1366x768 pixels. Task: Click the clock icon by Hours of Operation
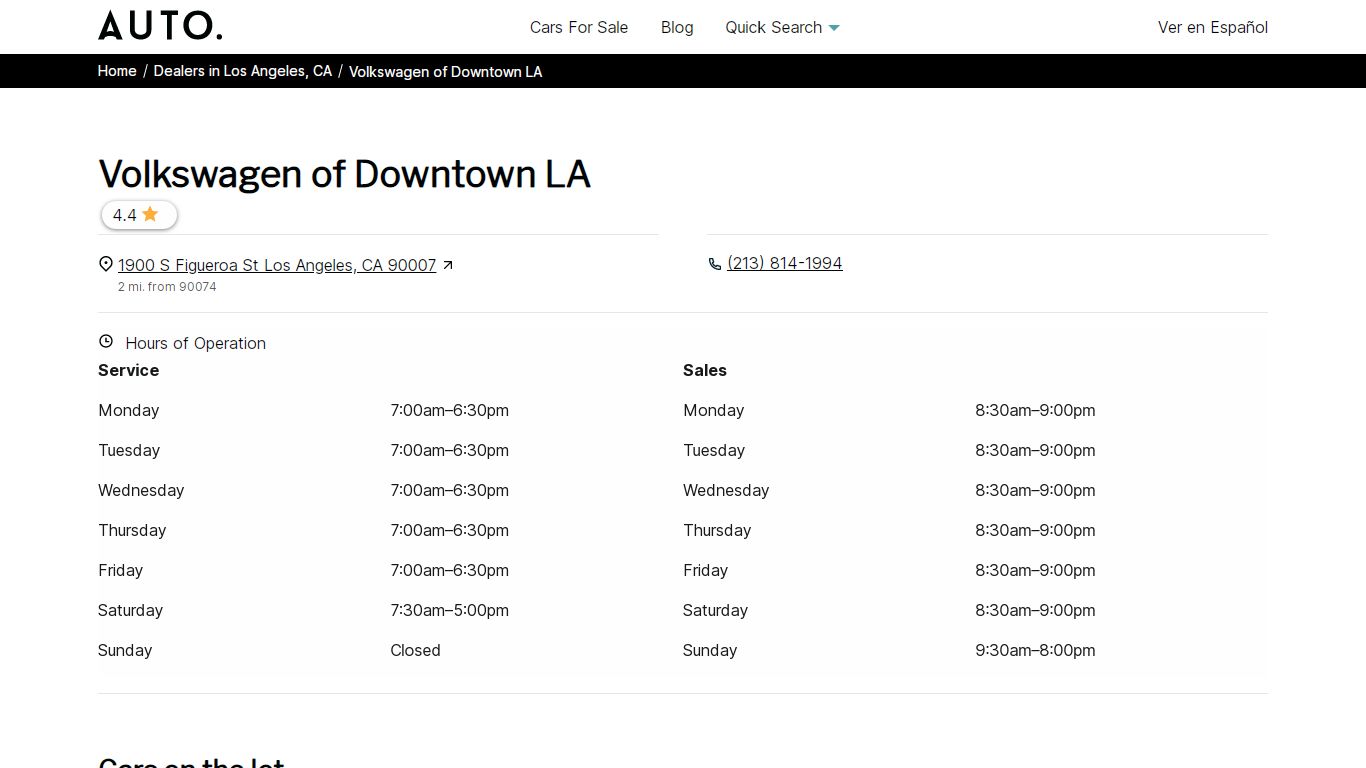pos(106,341)
